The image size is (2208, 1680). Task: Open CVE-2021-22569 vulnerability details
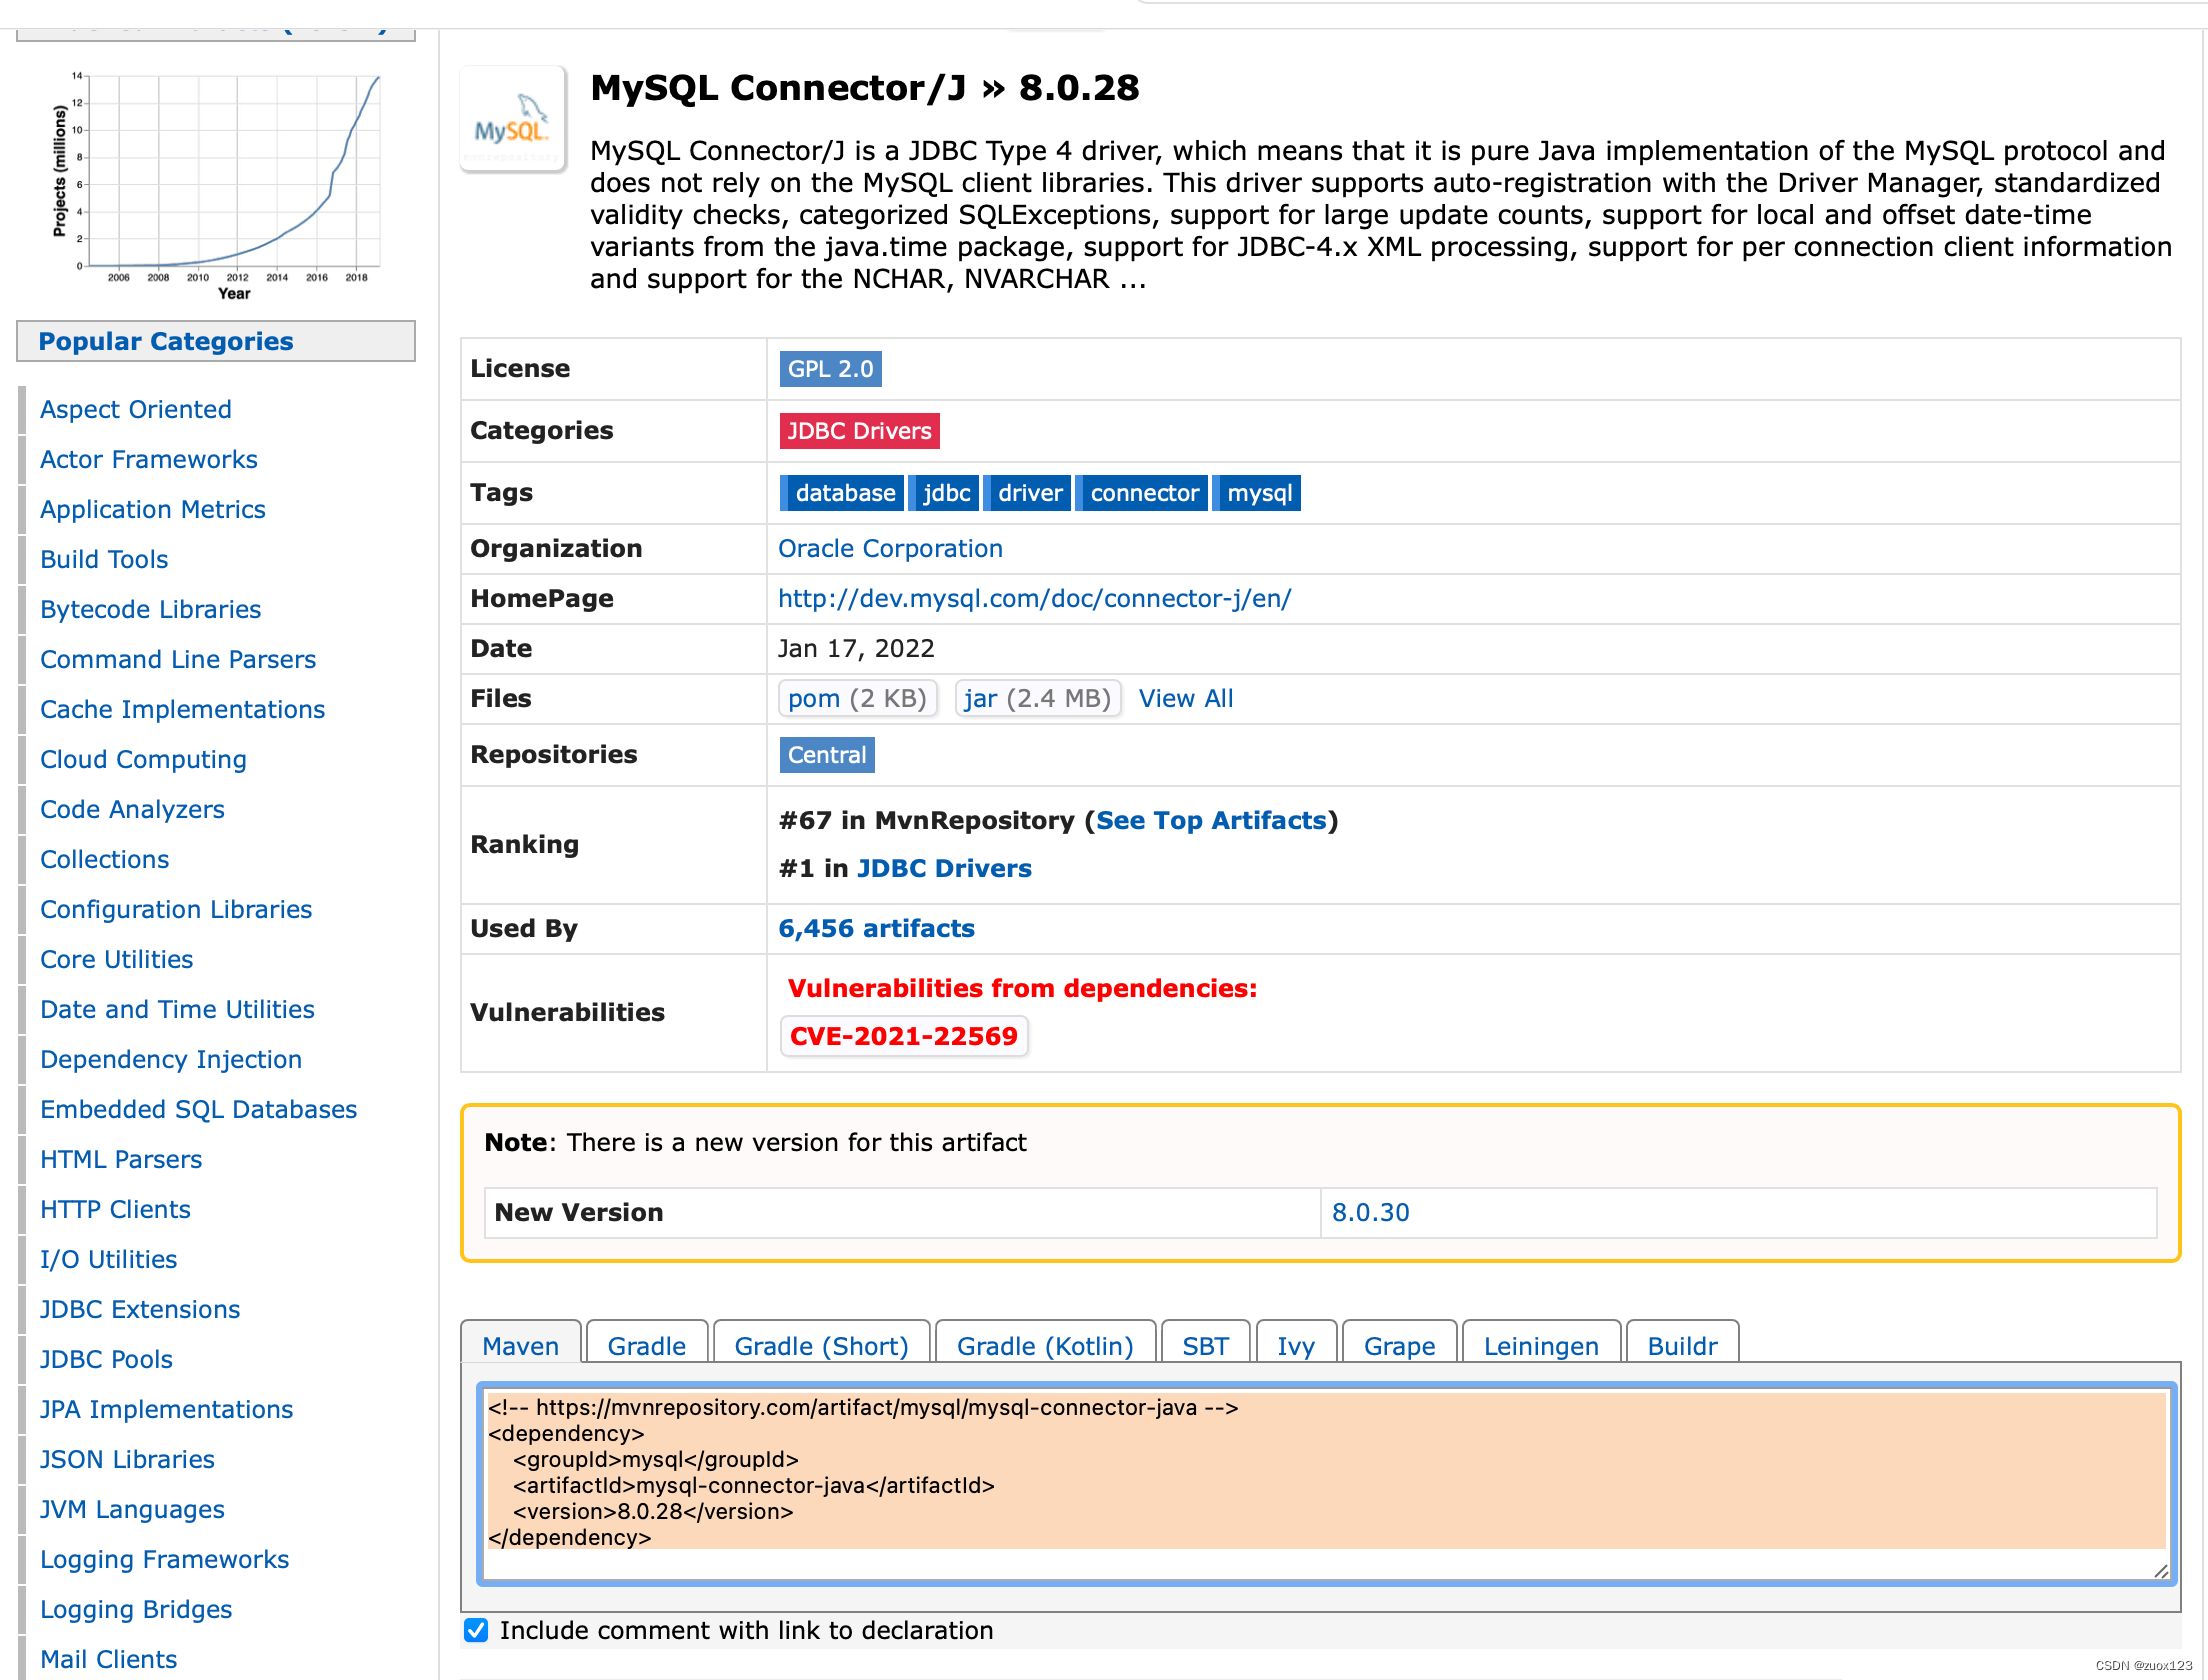point(904,1036)
